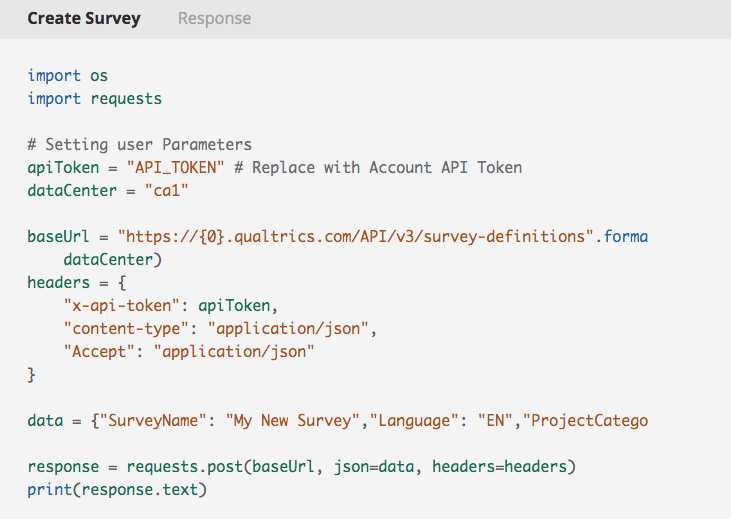Click the indented dataCenter) argument
This screenshot has height=519, width=731.
pyautogui.click(x=112, y=259)
